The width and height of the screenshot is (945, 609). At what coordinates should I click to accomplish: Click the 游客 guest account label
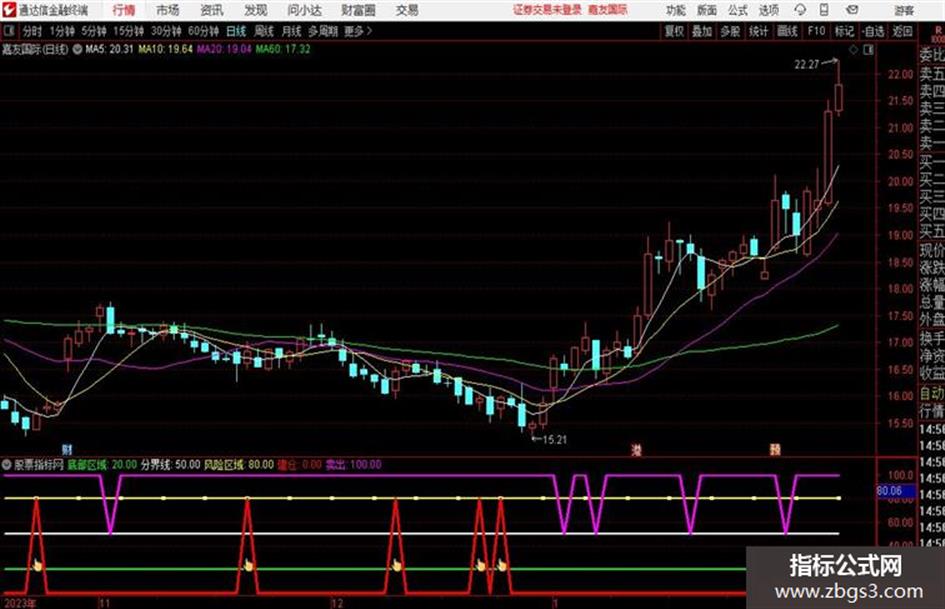pyautogui.click(x=904, y=11)
